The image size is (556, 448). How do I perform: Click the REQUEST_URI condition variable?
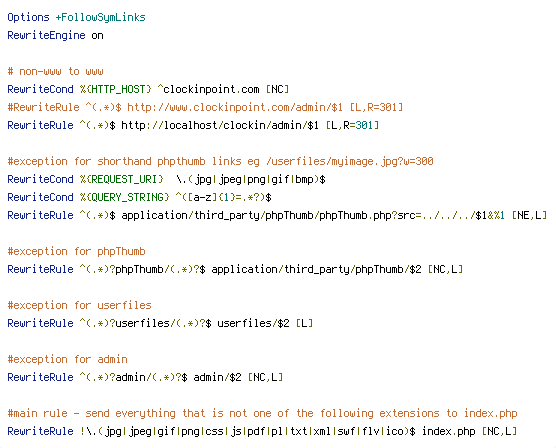click(x=122, y=179)
